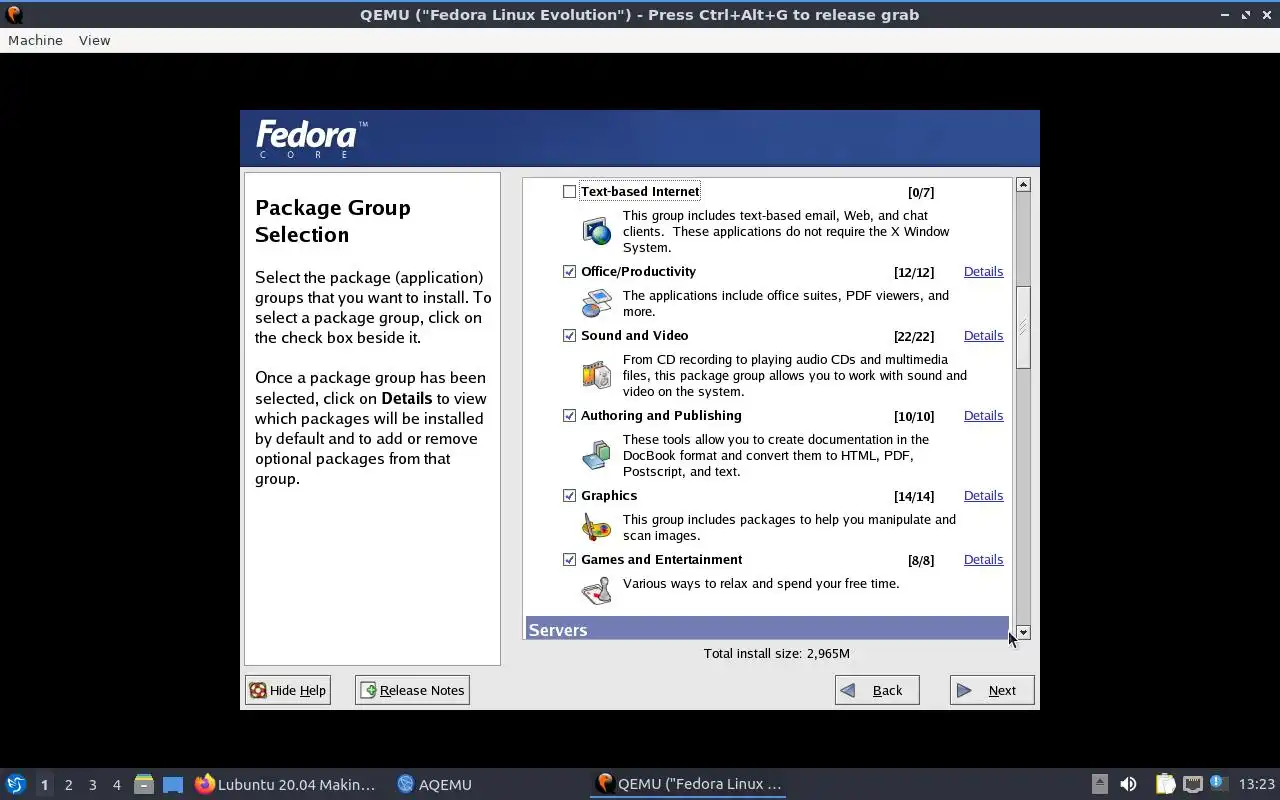The height and width of the screenshot is (800, 1280).
Task: Open the View menu
Action: (94, 40)
